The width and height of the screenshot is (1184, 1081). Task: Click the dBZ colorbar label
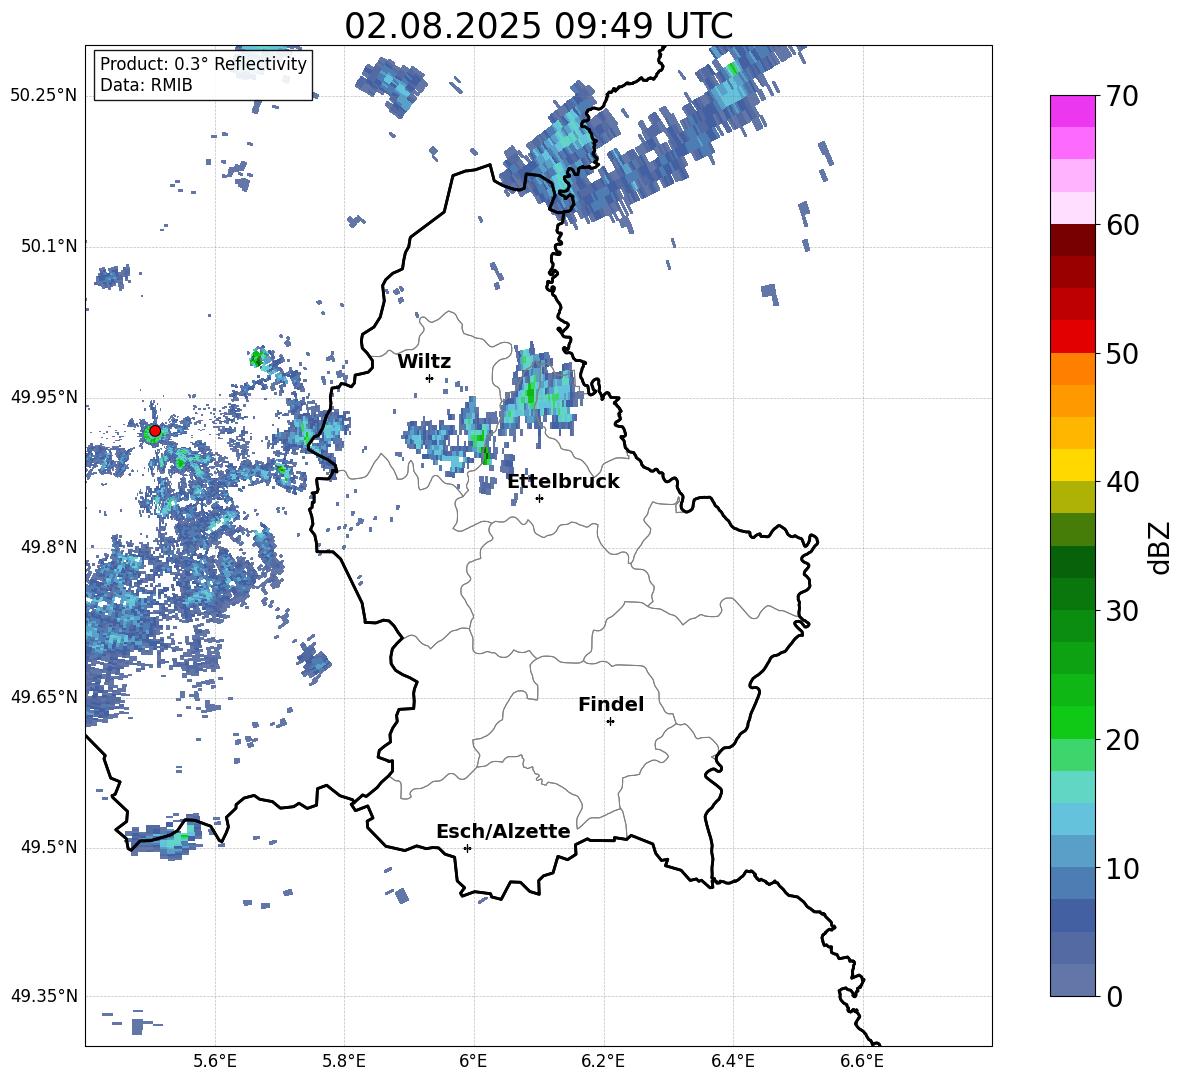pyautogui.click(x=1161, y=547)
